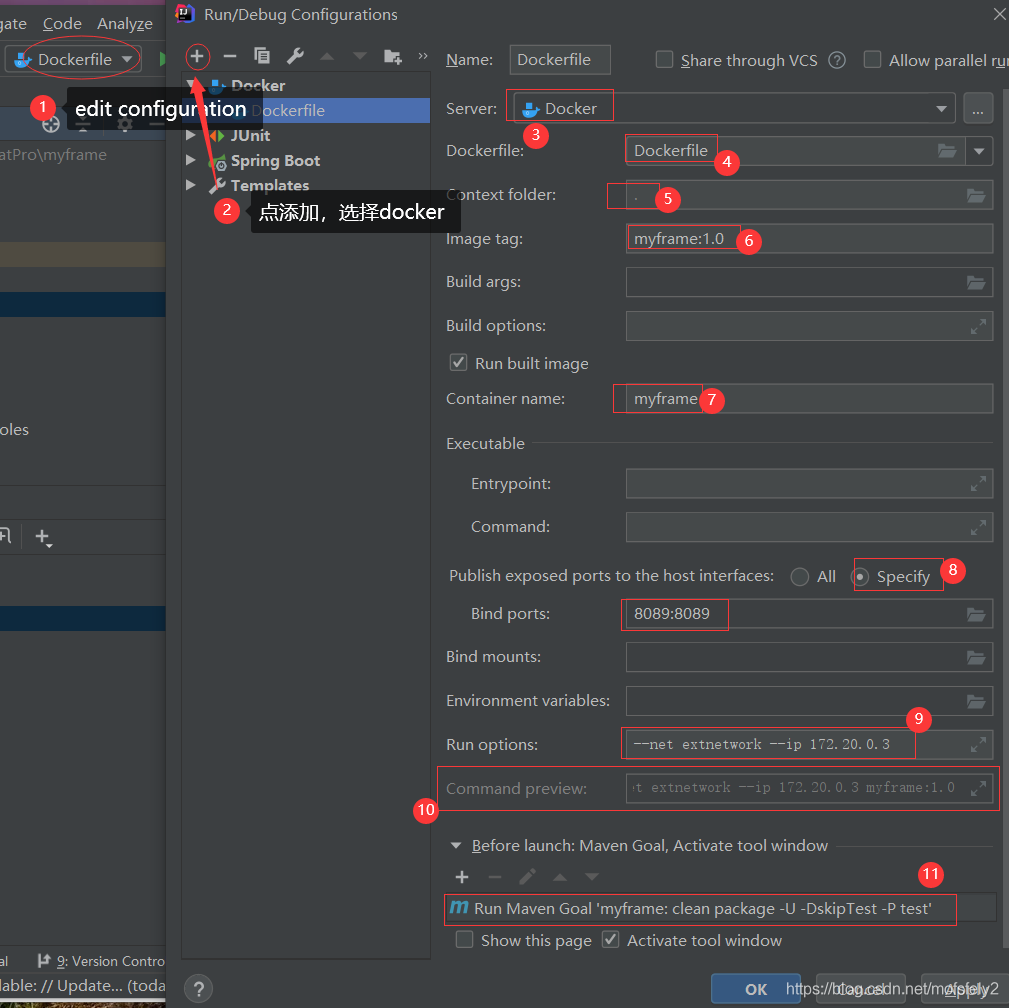The width and height of the screenshot is (1009, 1008).
Task: Open the help question mark button
Action: pyautogui.click(x=198, y=988)
